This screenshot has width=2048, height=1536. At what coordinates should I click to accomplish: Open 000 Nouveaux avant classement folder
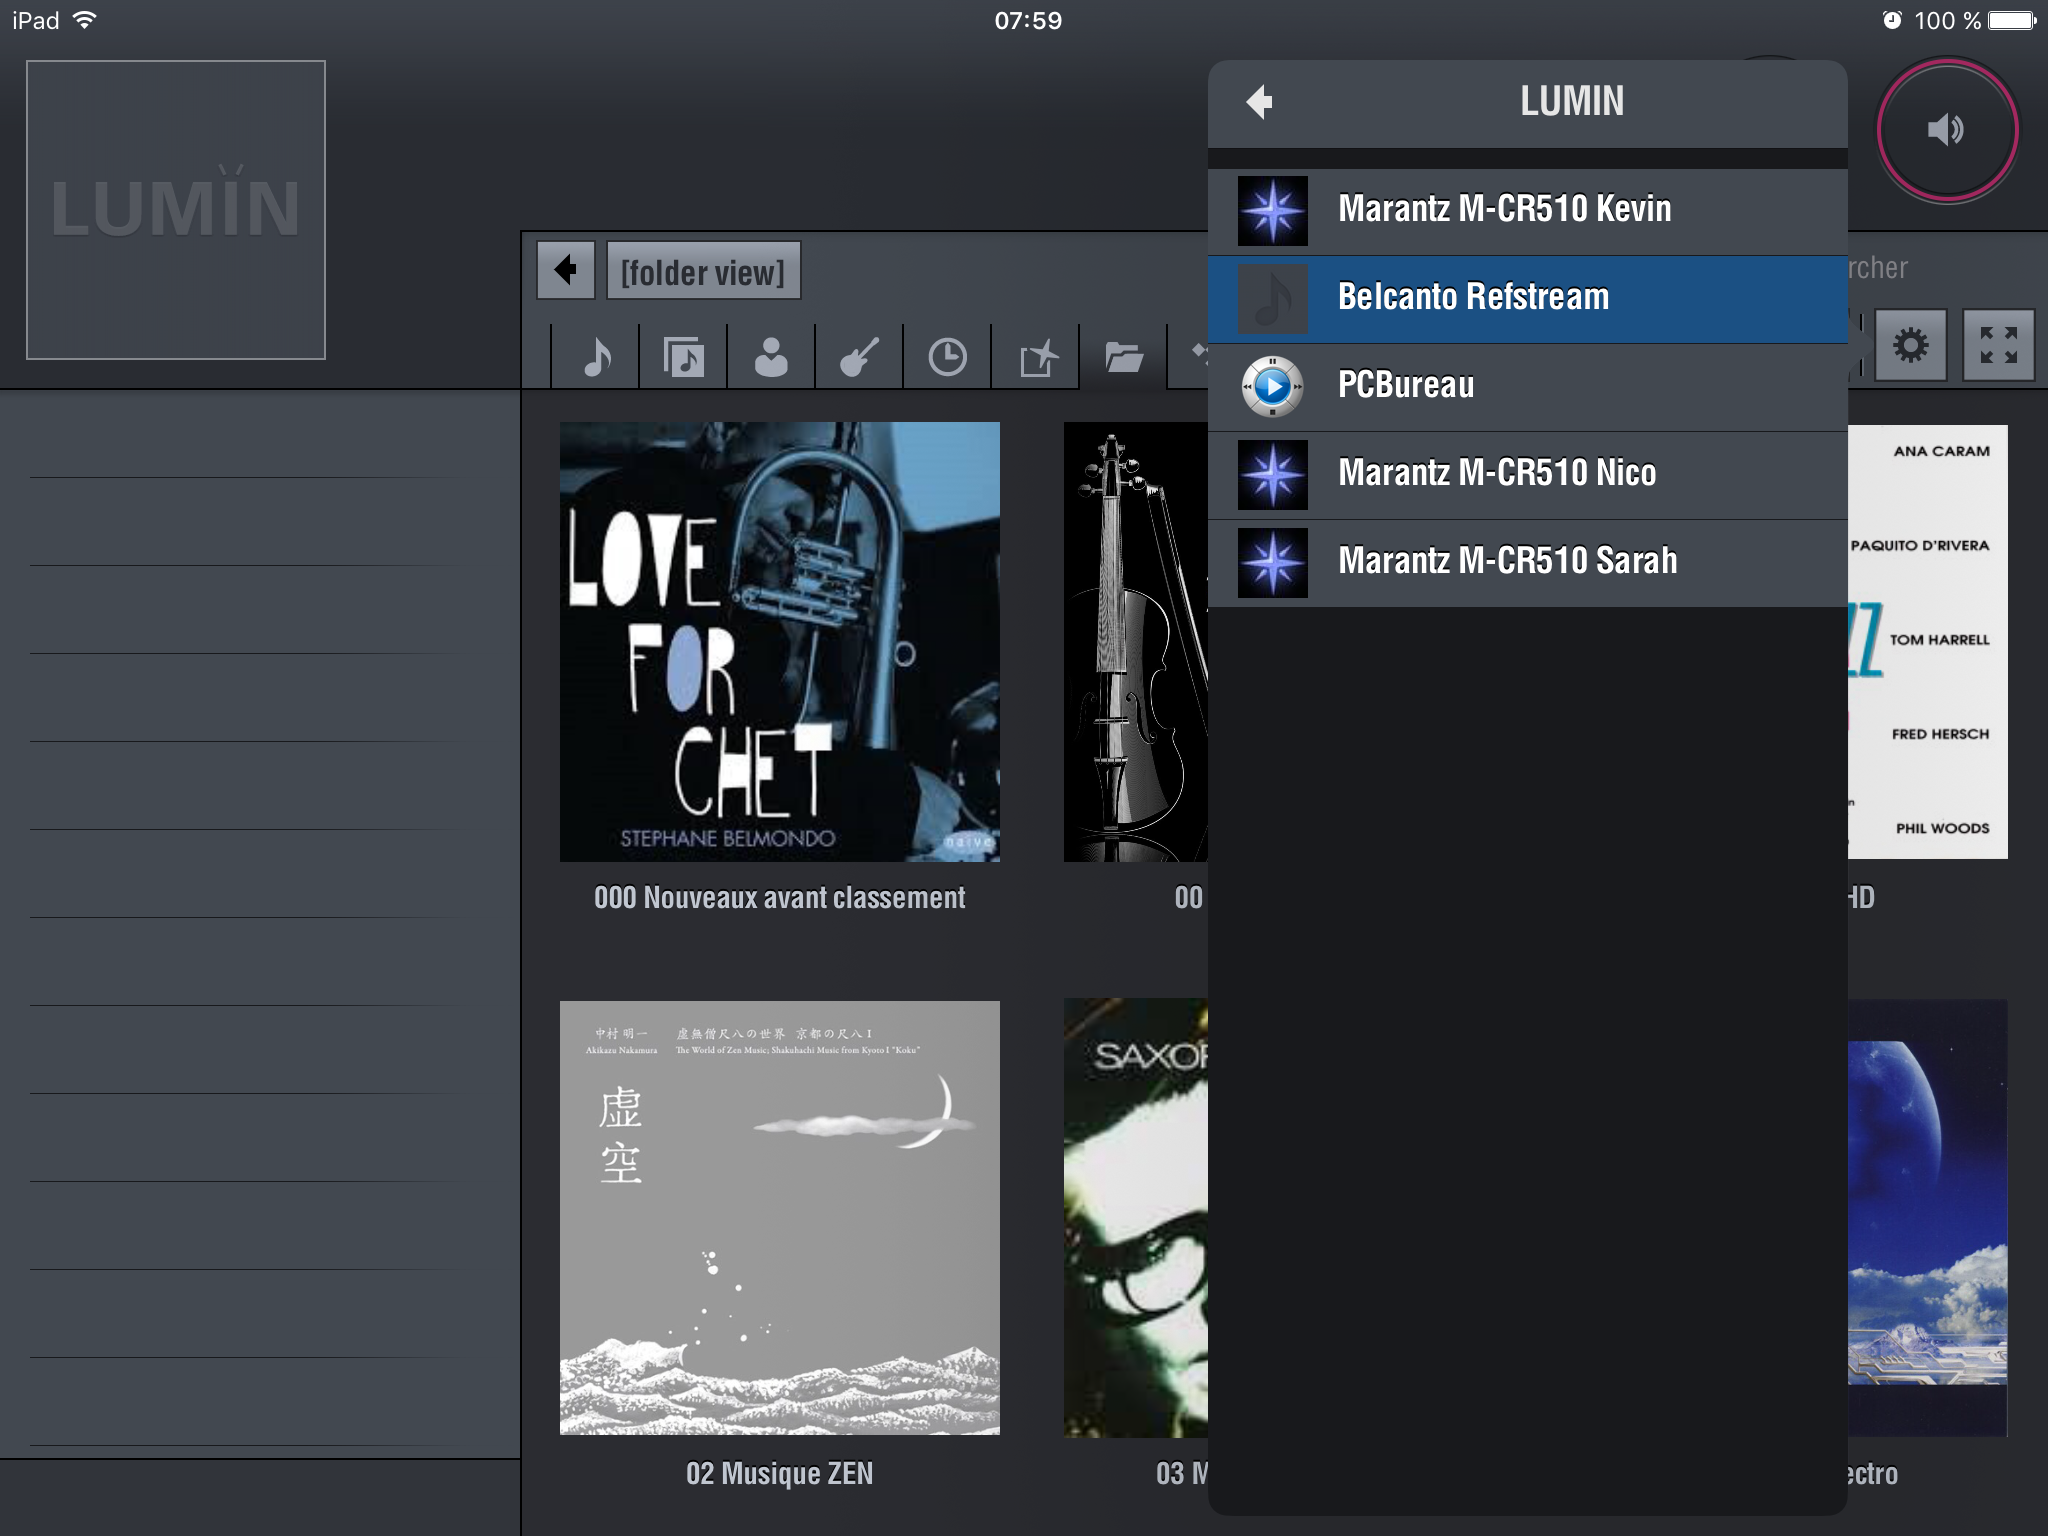click(779, 642)
